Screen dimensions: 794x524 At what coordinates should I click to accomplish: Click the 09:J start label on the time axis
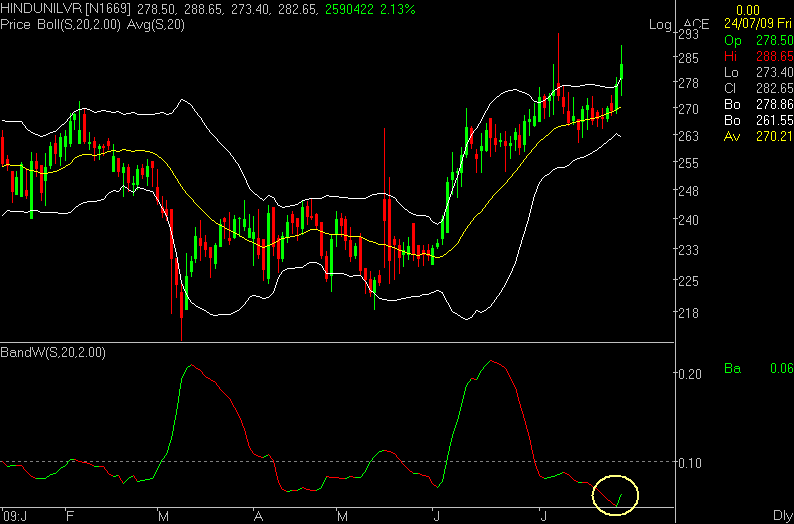pos(14,516)
